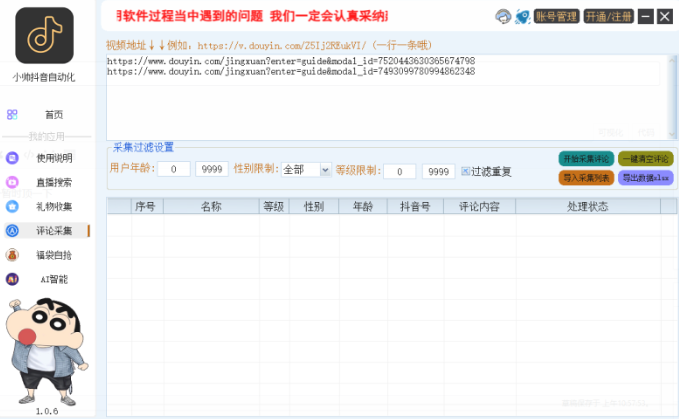Viewport: 679px width, 419px height.
Task: Open 使用说明 purple sidebar icon
Action: (12, 158)
